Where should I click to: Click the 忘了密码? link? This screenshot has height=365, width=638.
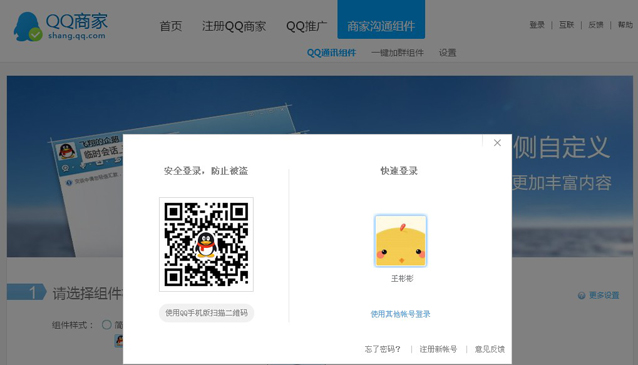click(382, 349)
